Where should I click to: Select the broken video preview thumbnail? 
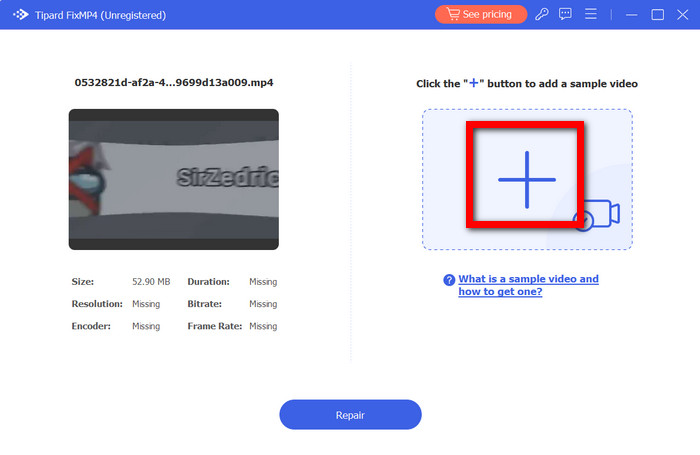pos(173,179)
